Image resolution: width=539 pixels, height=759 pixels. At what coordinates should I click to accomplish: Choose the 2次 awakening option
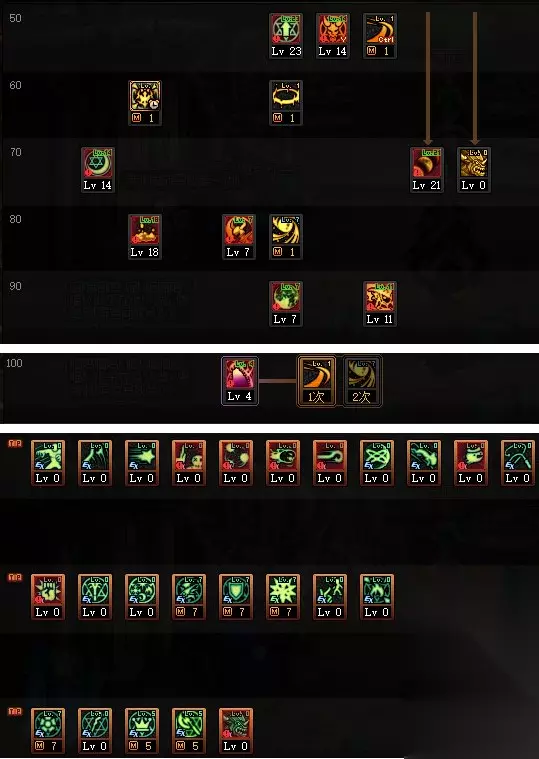pos(362,381)
